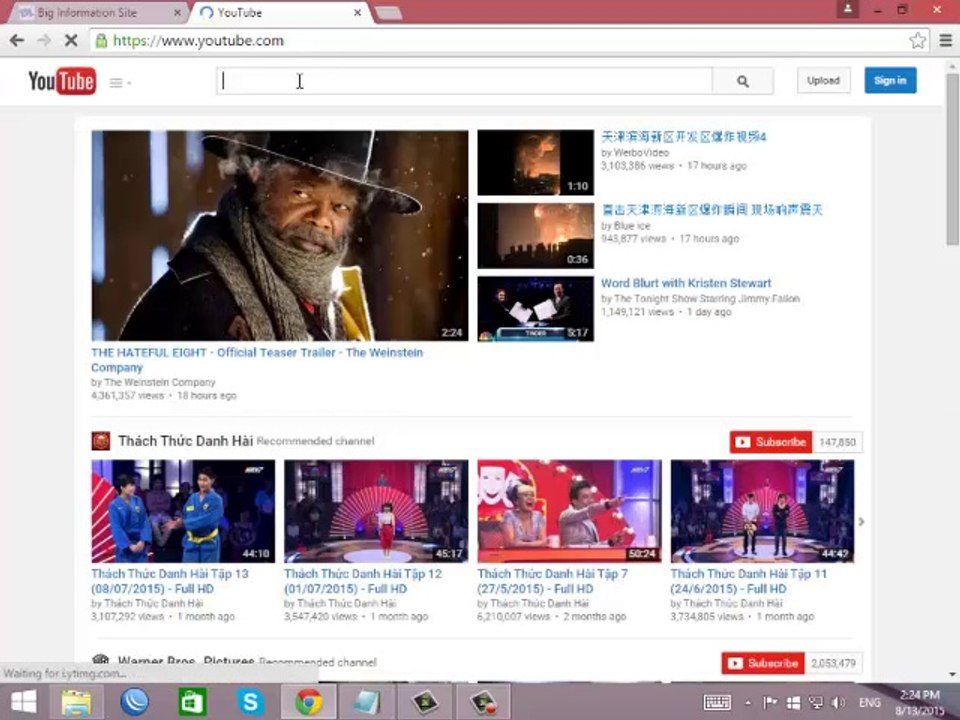This screenshot has width=960, height=720.
Task: Click the Action Center flag icon
Action: tap(770, 703)
